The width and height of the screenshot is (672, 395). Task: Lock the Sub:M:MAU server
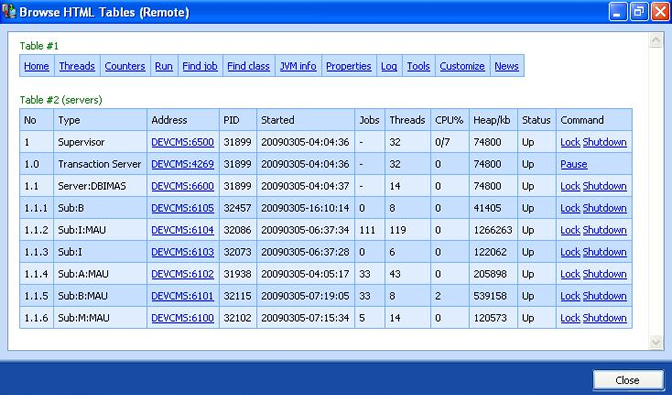[570, 318]
